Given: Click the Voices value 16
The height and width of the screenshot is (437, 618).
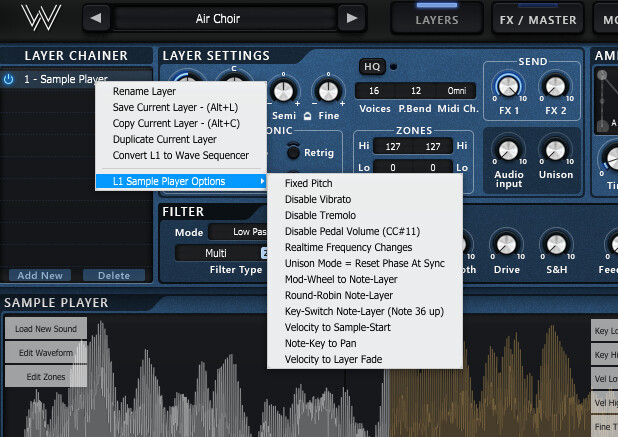Looking at the screenshot, I should [x=374, y=91].
